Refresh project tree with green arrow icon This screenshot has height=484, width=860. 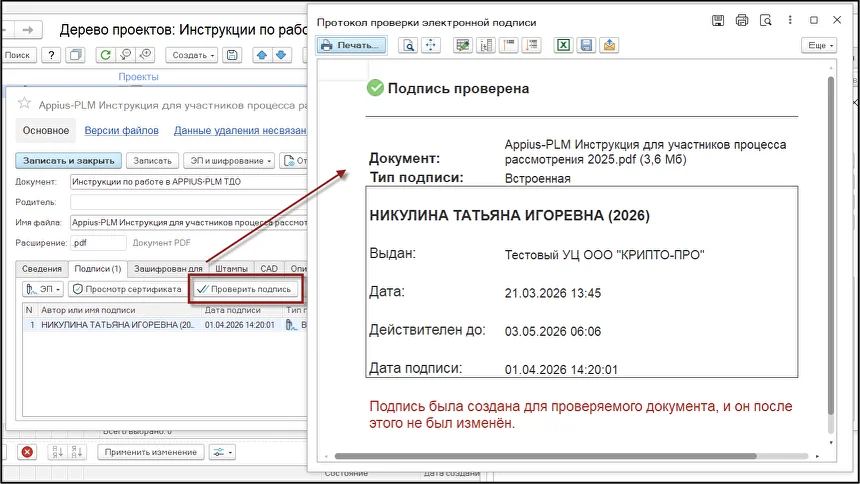105,55
